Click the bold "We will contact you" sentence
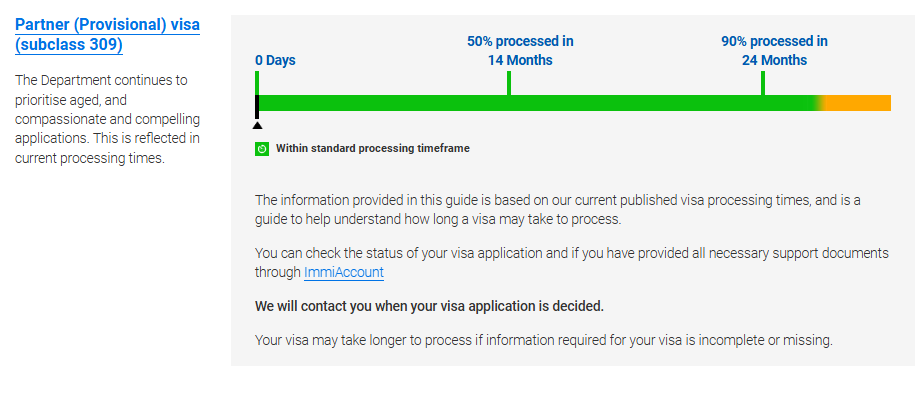Screen dimensions: 924x402 [x=429, y=306]
